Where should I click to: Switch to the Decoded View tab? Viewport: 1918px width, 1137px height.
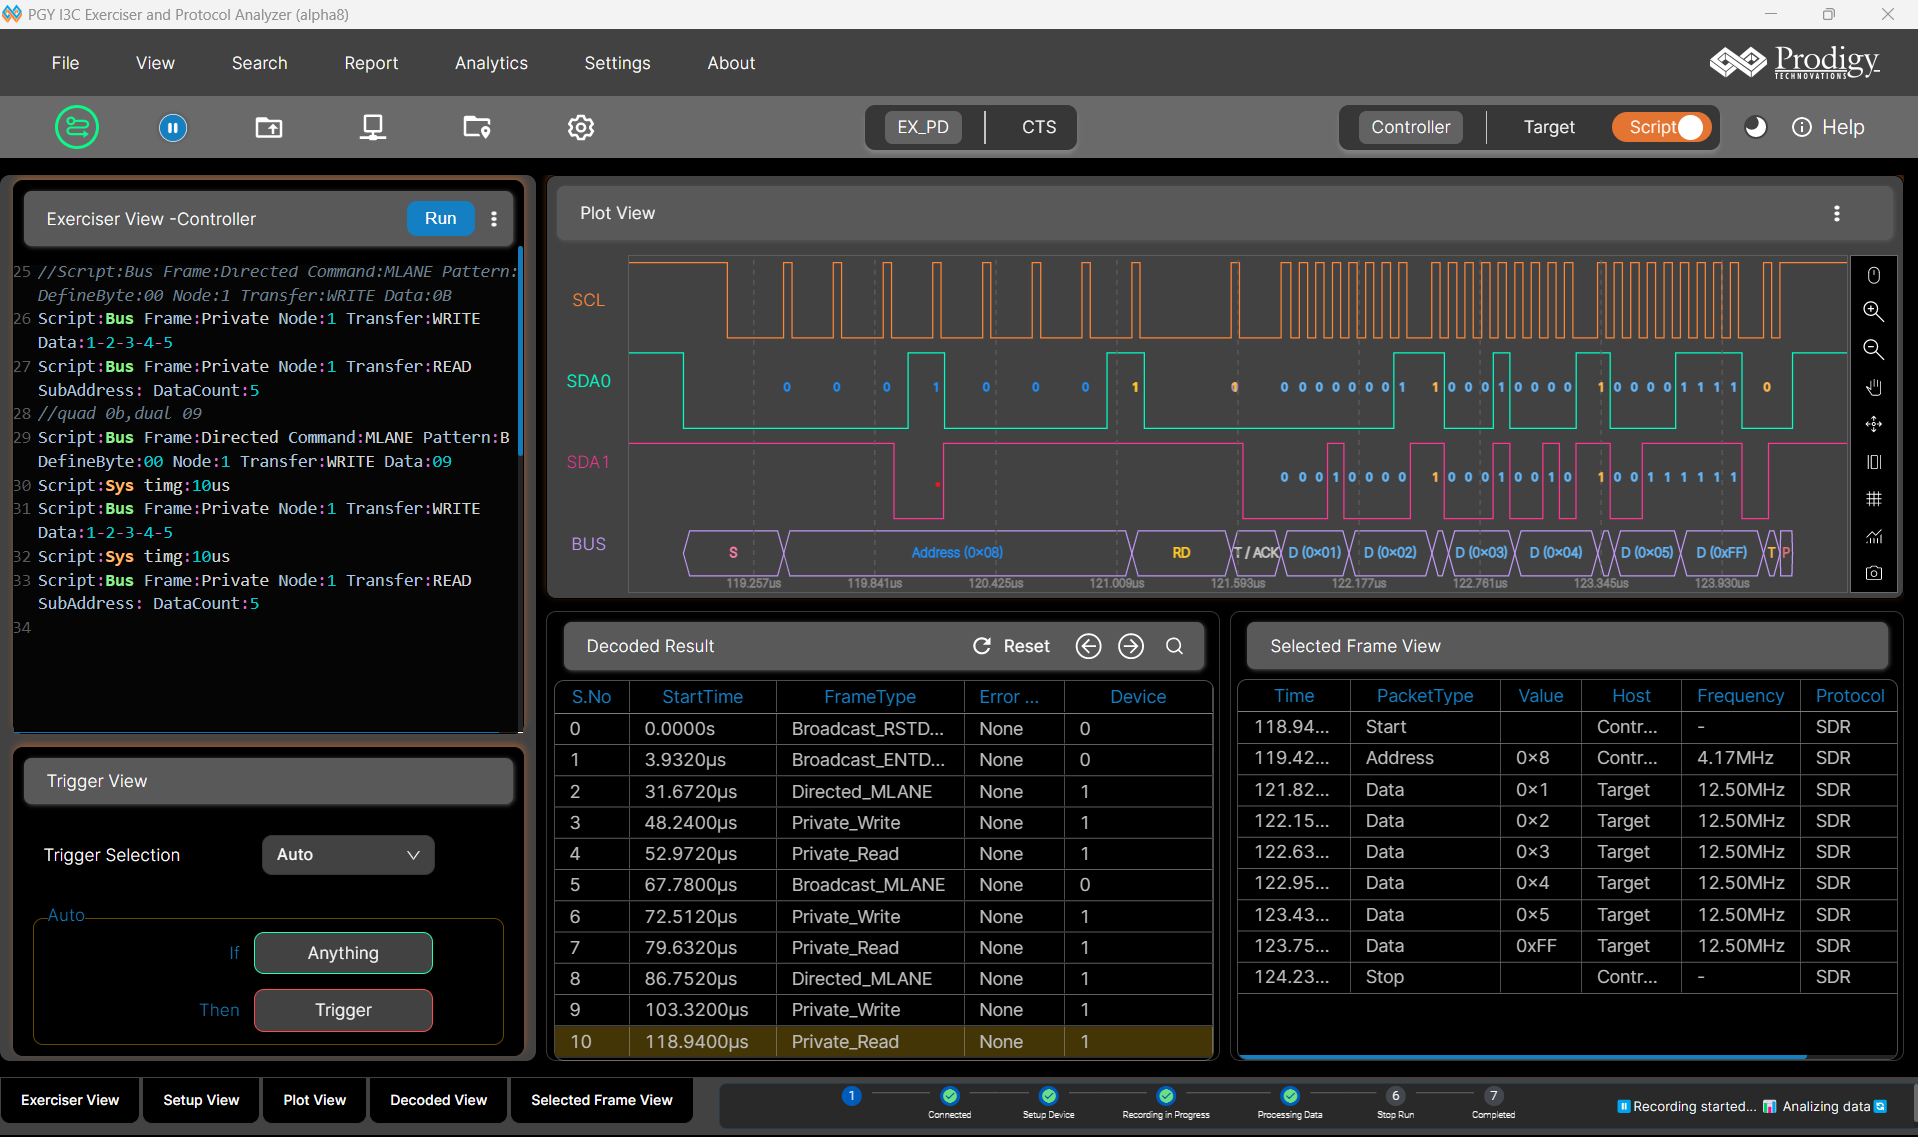click(x=438, y=1100)
